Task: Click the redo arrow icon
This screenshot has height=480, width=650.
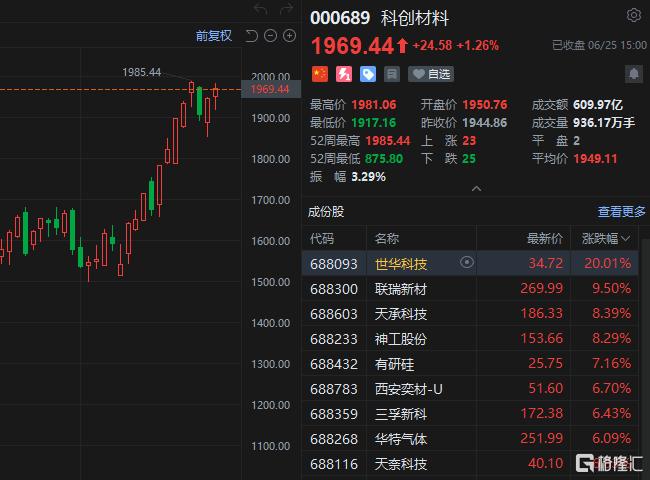Action: 286,9
